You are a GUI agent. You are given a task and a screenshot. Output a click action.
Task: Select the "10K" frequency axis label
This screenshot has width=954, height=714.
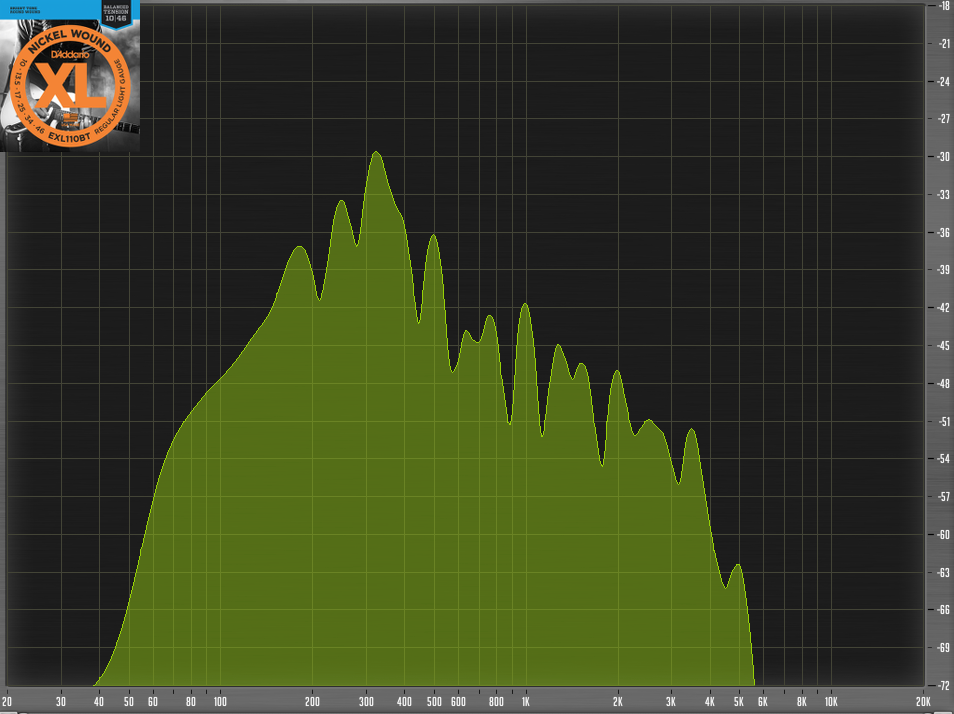831,702
